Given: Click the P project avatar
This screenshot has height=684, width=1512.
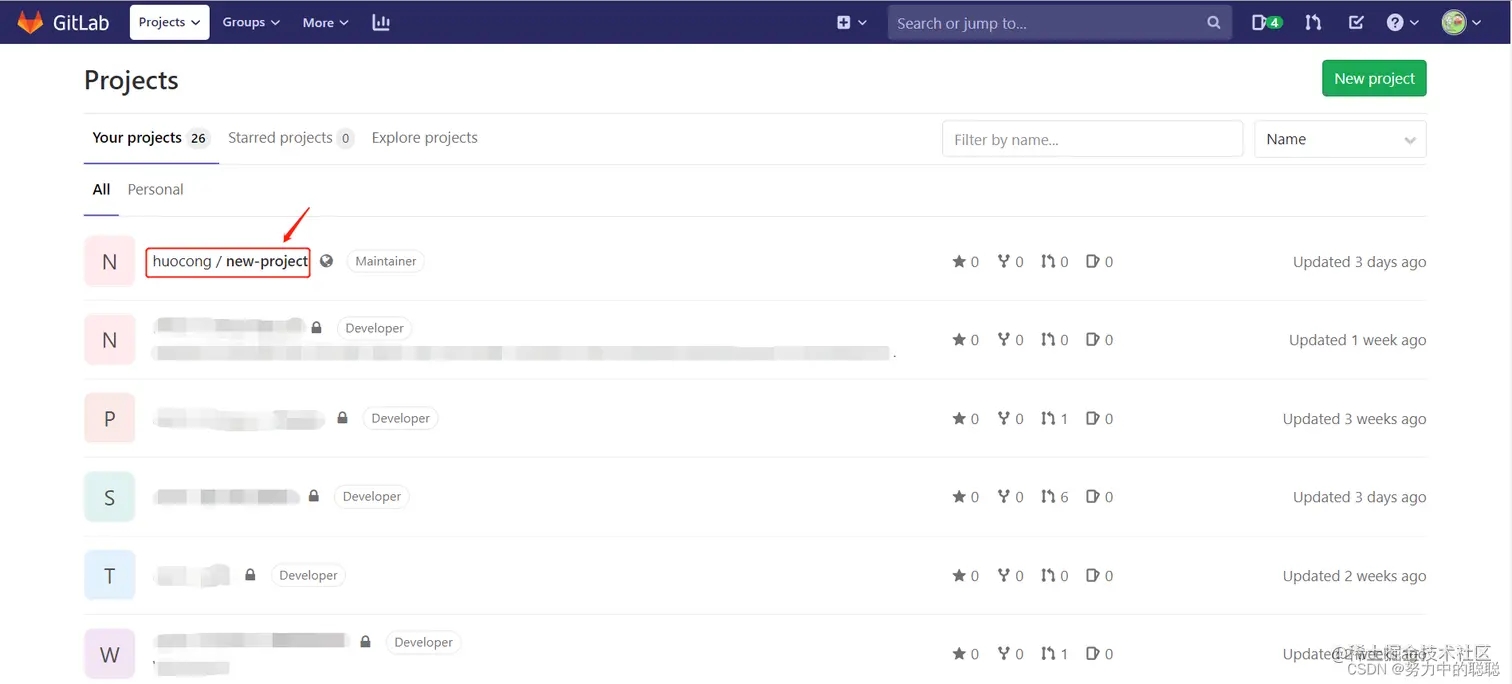Looking at the screenshot, I should pos(109,418).
